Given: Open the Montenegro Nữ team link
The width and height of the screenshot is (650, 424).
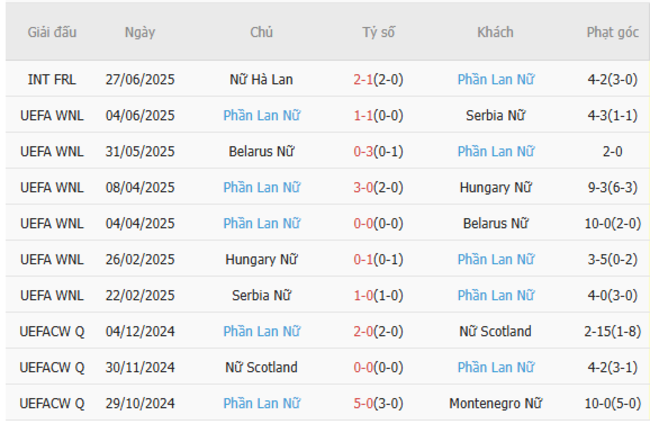Looking at the screenshot, I should pos(495,403).
